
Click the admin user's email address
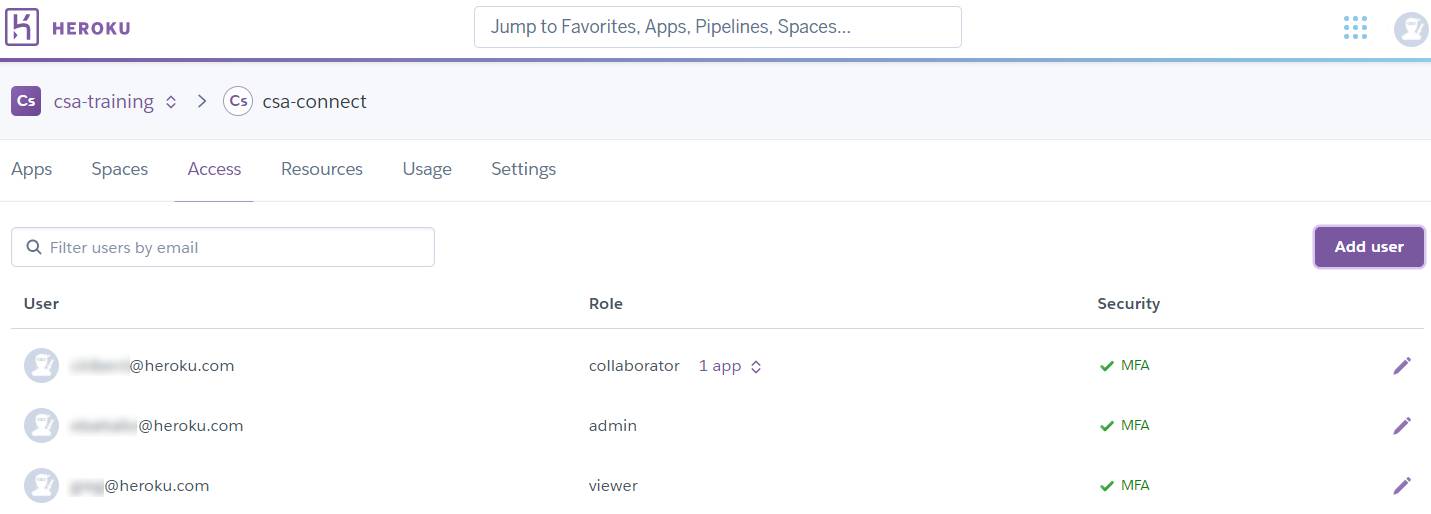click(157, 426)
